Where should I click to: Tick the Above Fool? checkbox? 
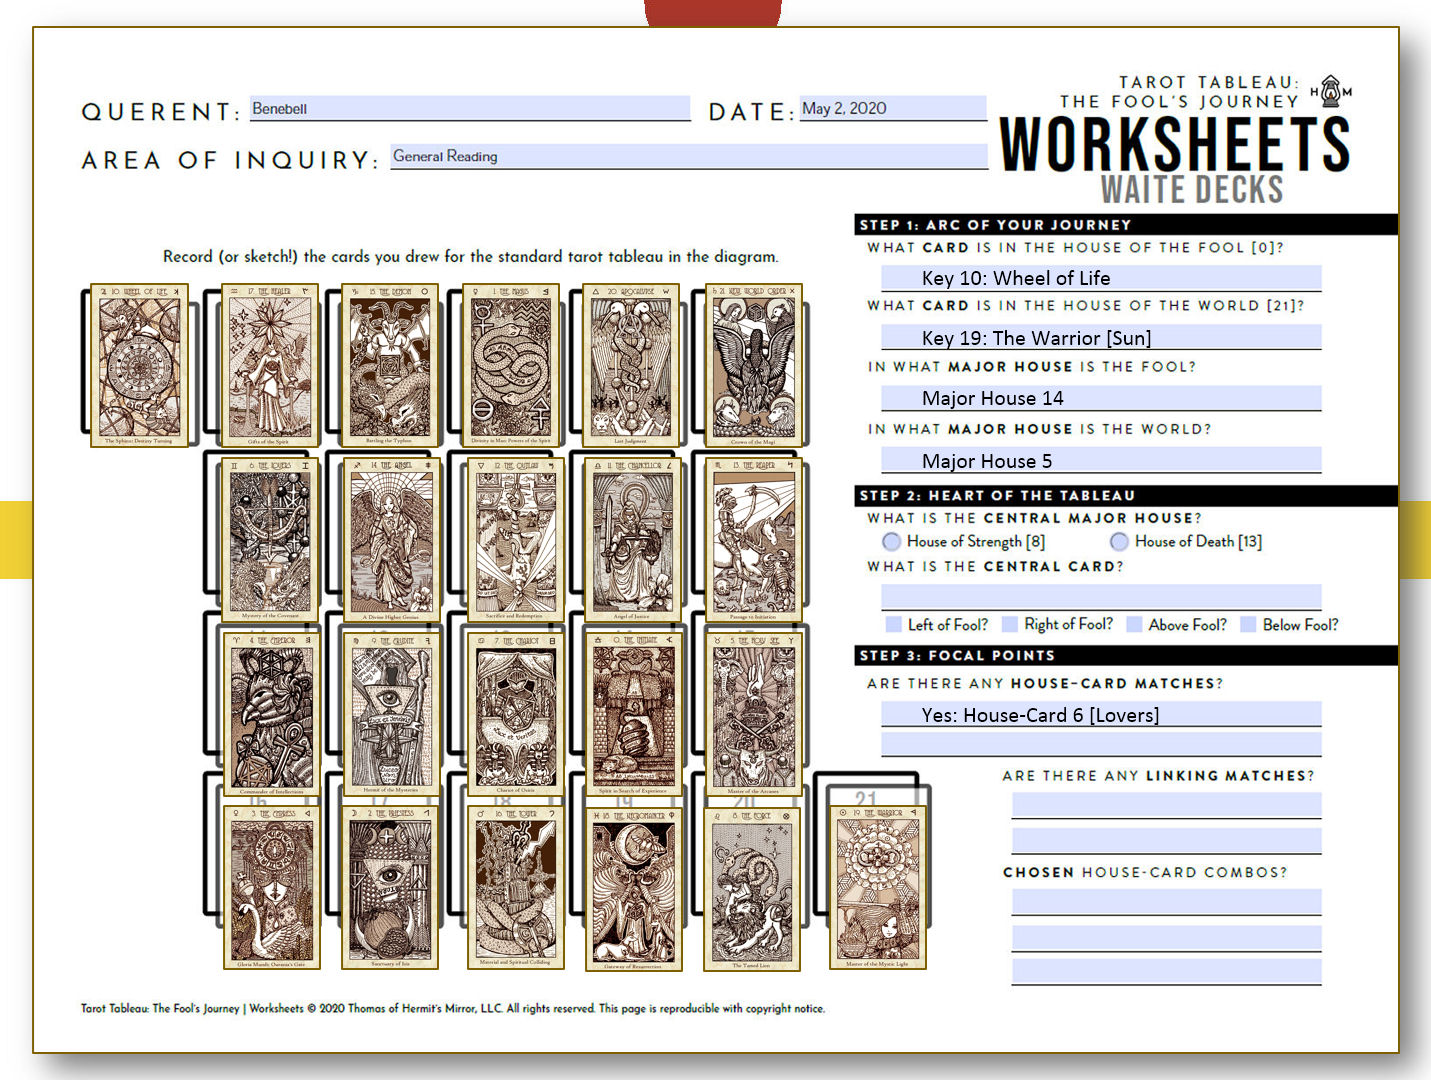point(1134,624)
